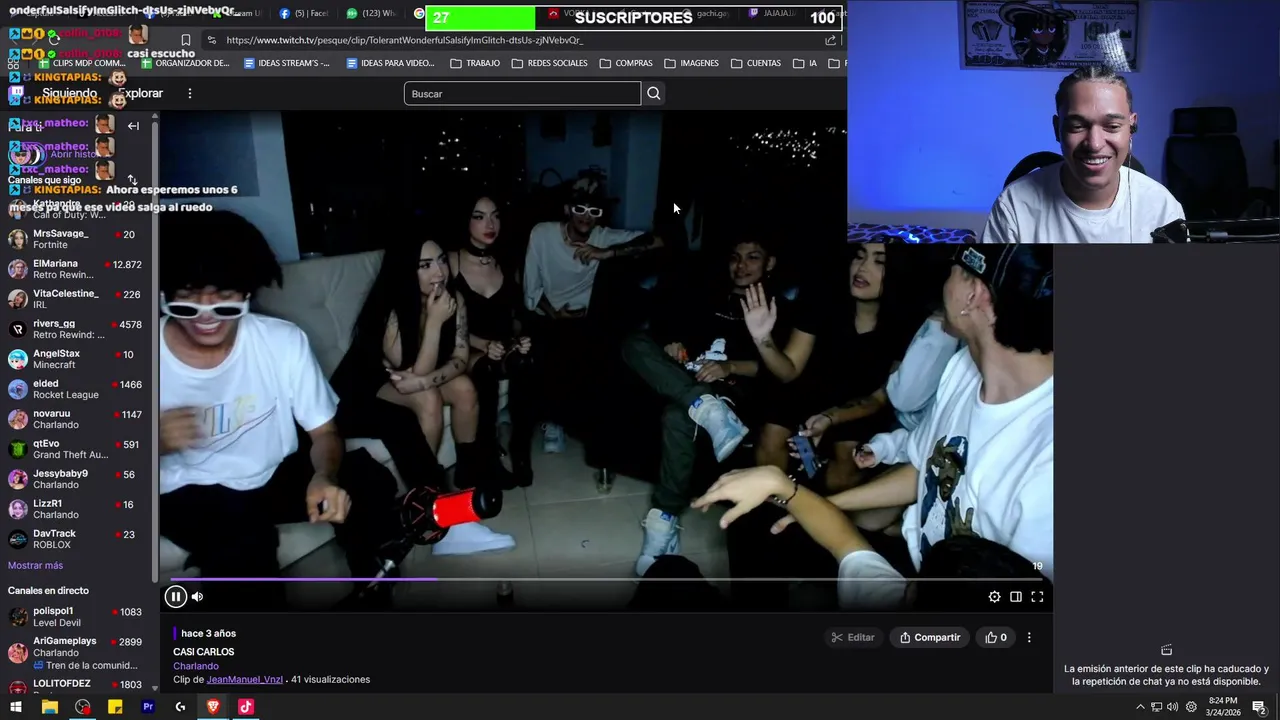
Task: Switch to the Explorar tab
Action: pos(141,93)
